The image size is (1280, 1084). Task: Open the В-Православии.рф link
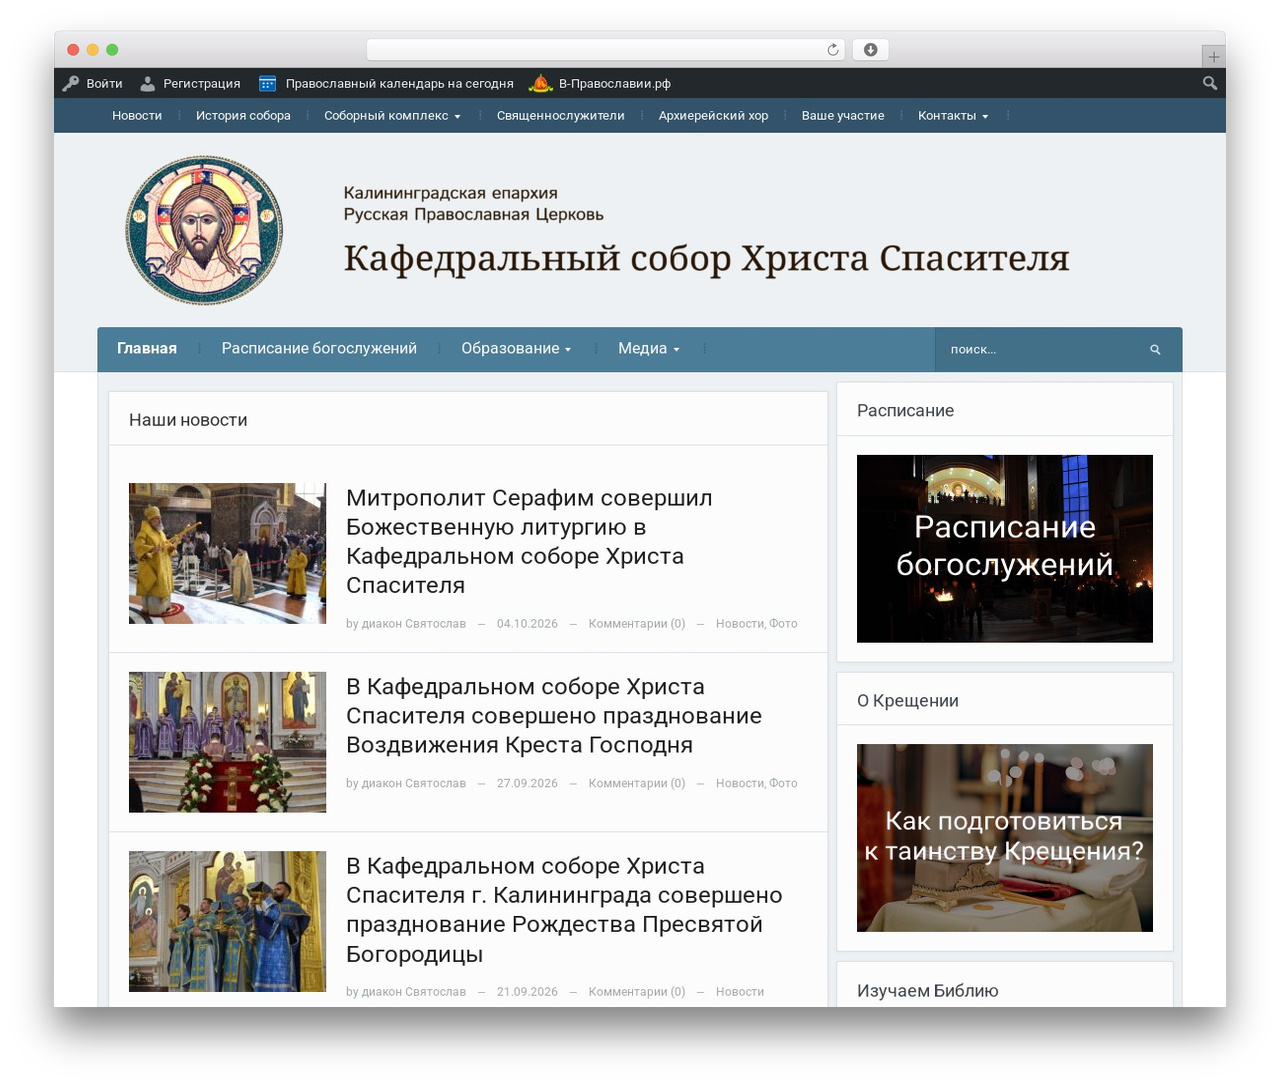(x=614, y=84)
